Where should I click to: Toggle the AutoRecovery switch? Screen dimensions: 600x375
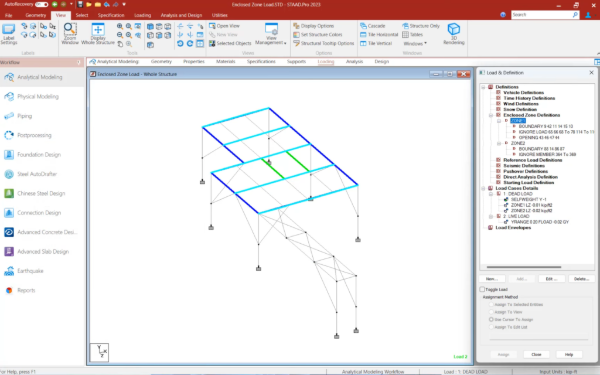pyautogui.click(x=41, y=5)
